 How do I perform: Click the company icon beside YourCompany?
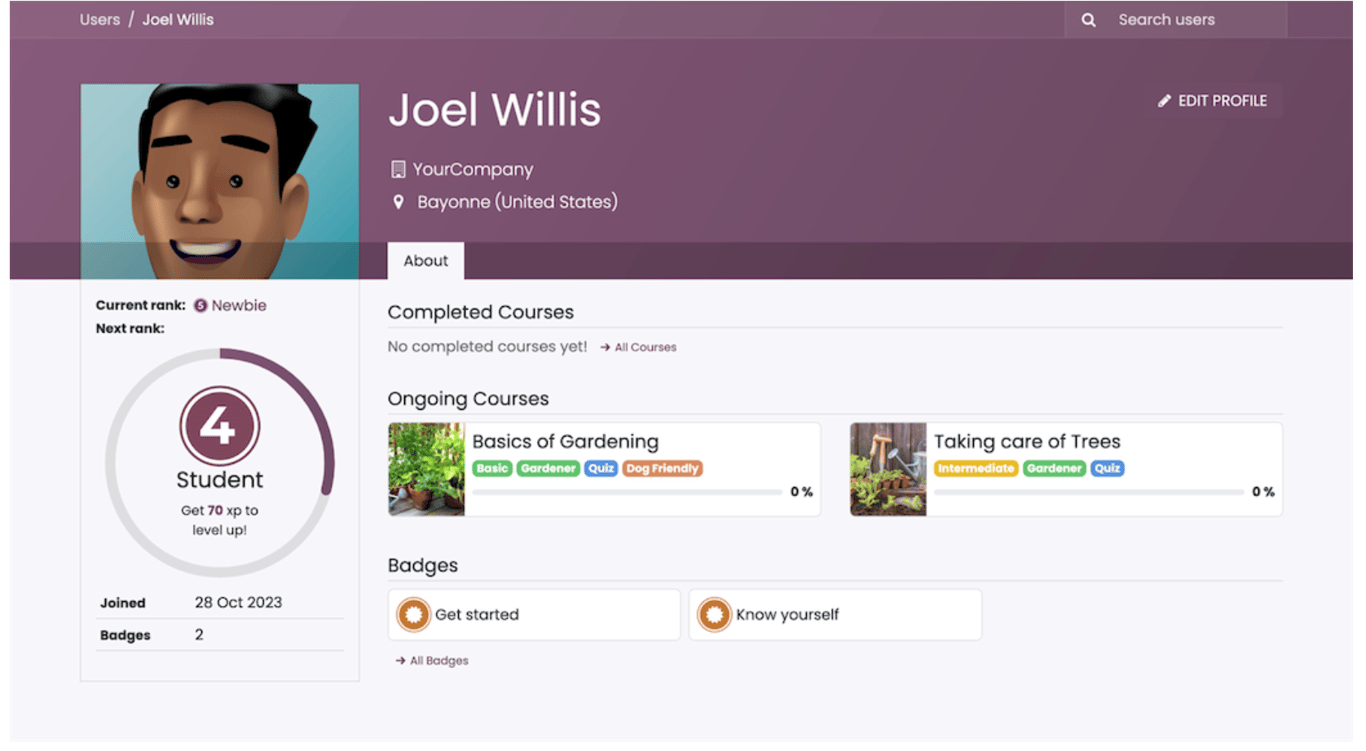click(397, 168)
